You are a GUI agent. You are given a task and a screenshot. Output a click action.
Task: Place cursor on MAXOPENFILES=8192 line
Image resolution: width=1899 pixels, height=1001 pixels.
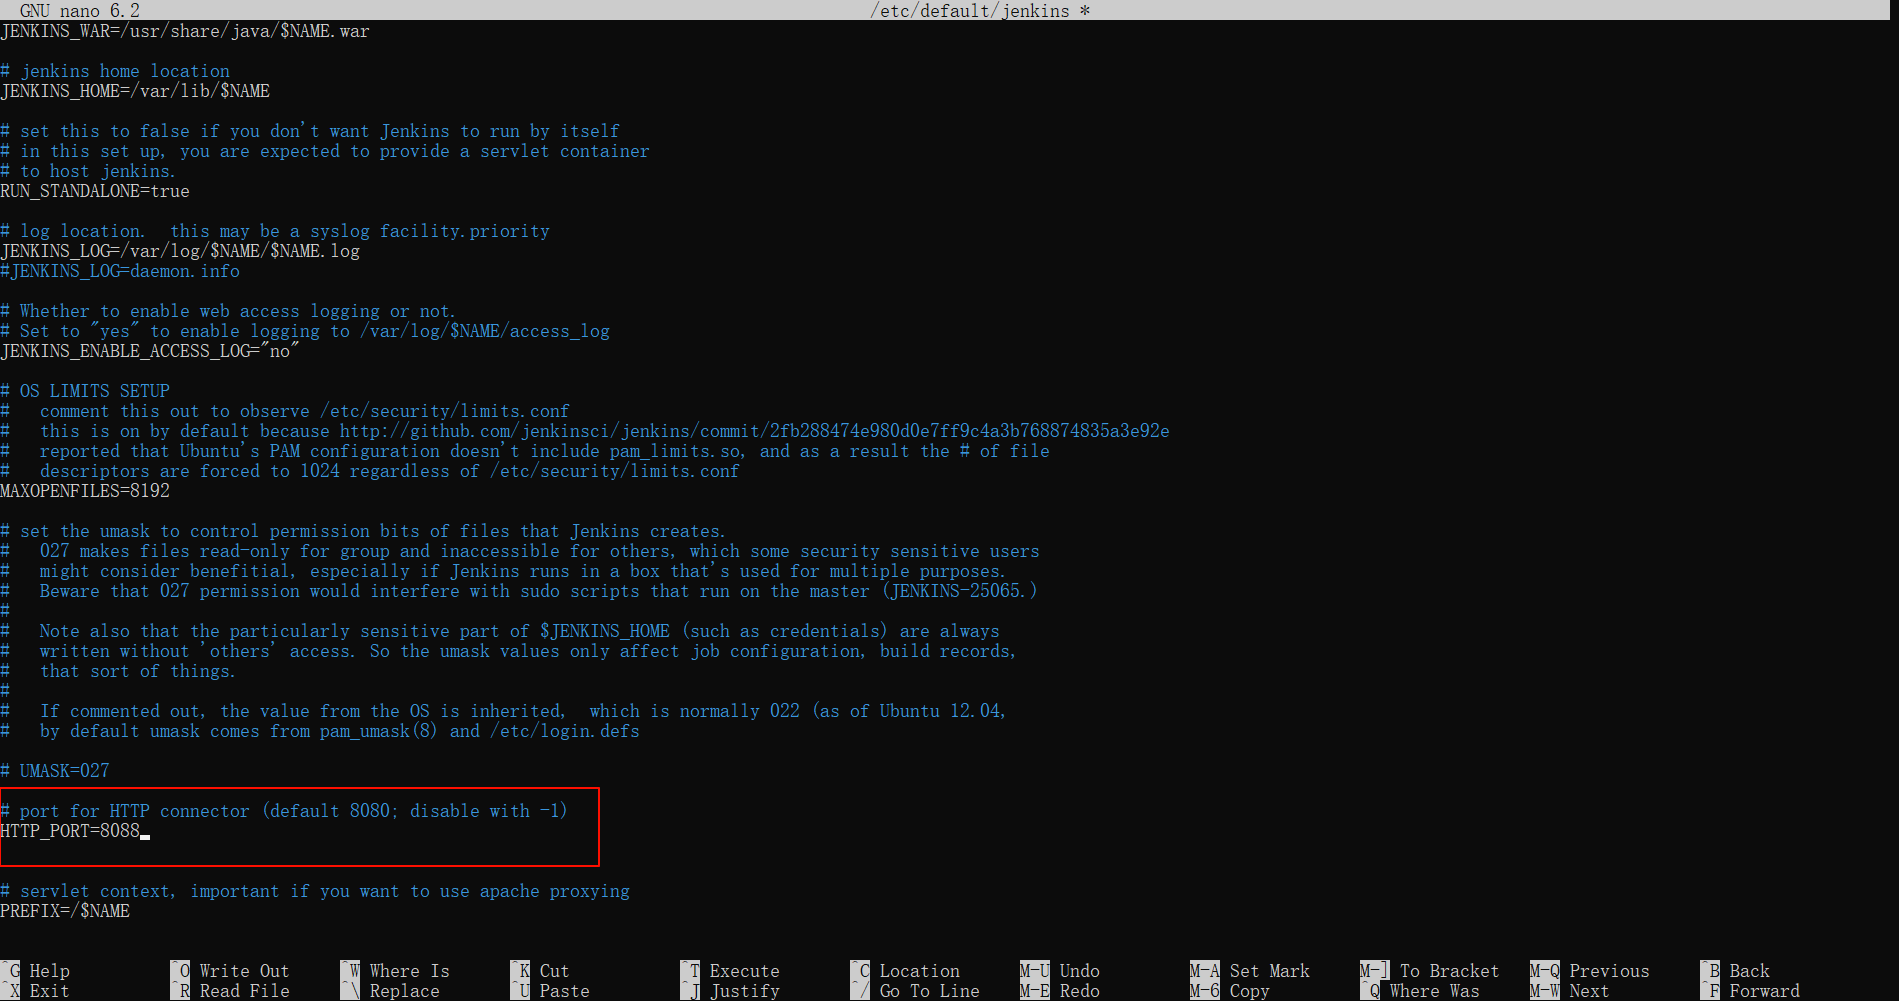click(85, 491)
